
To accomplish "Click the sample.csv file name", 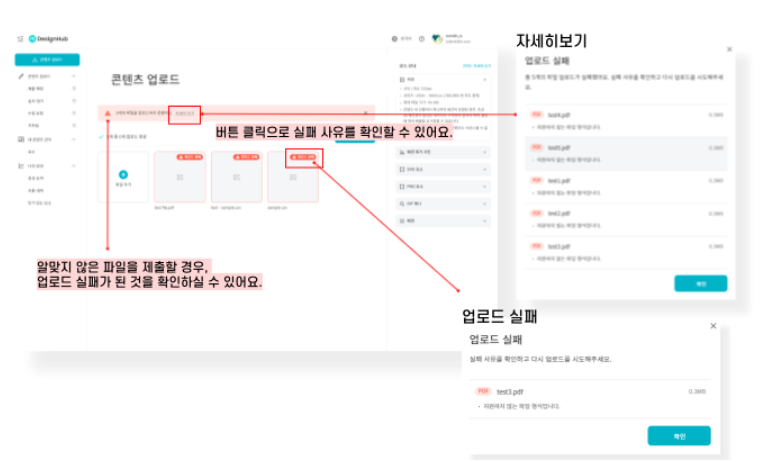I will click(x=277, y=208).
